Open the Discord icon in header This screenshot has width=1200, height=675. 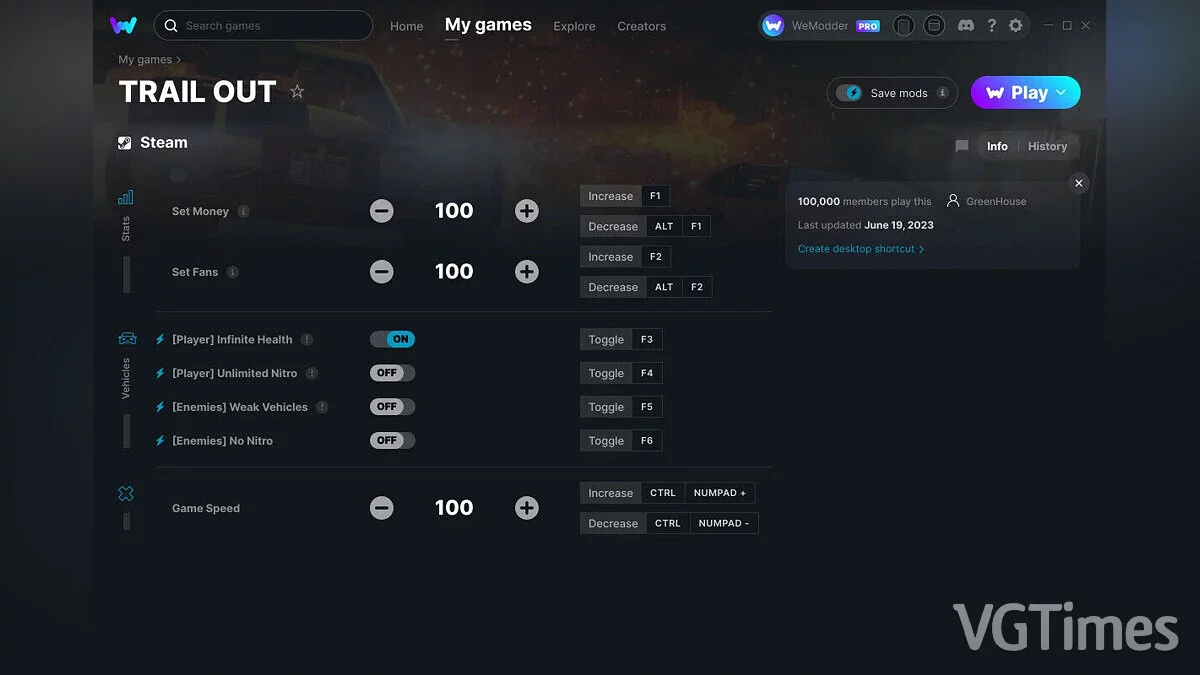[965, 26]
